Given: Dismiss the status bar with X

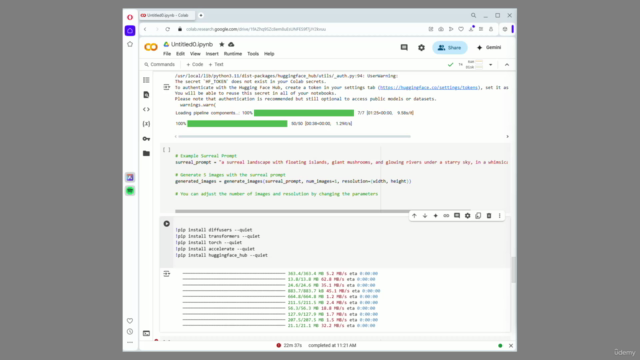Looking at the screenshot, I should click(x=511, y=346).
